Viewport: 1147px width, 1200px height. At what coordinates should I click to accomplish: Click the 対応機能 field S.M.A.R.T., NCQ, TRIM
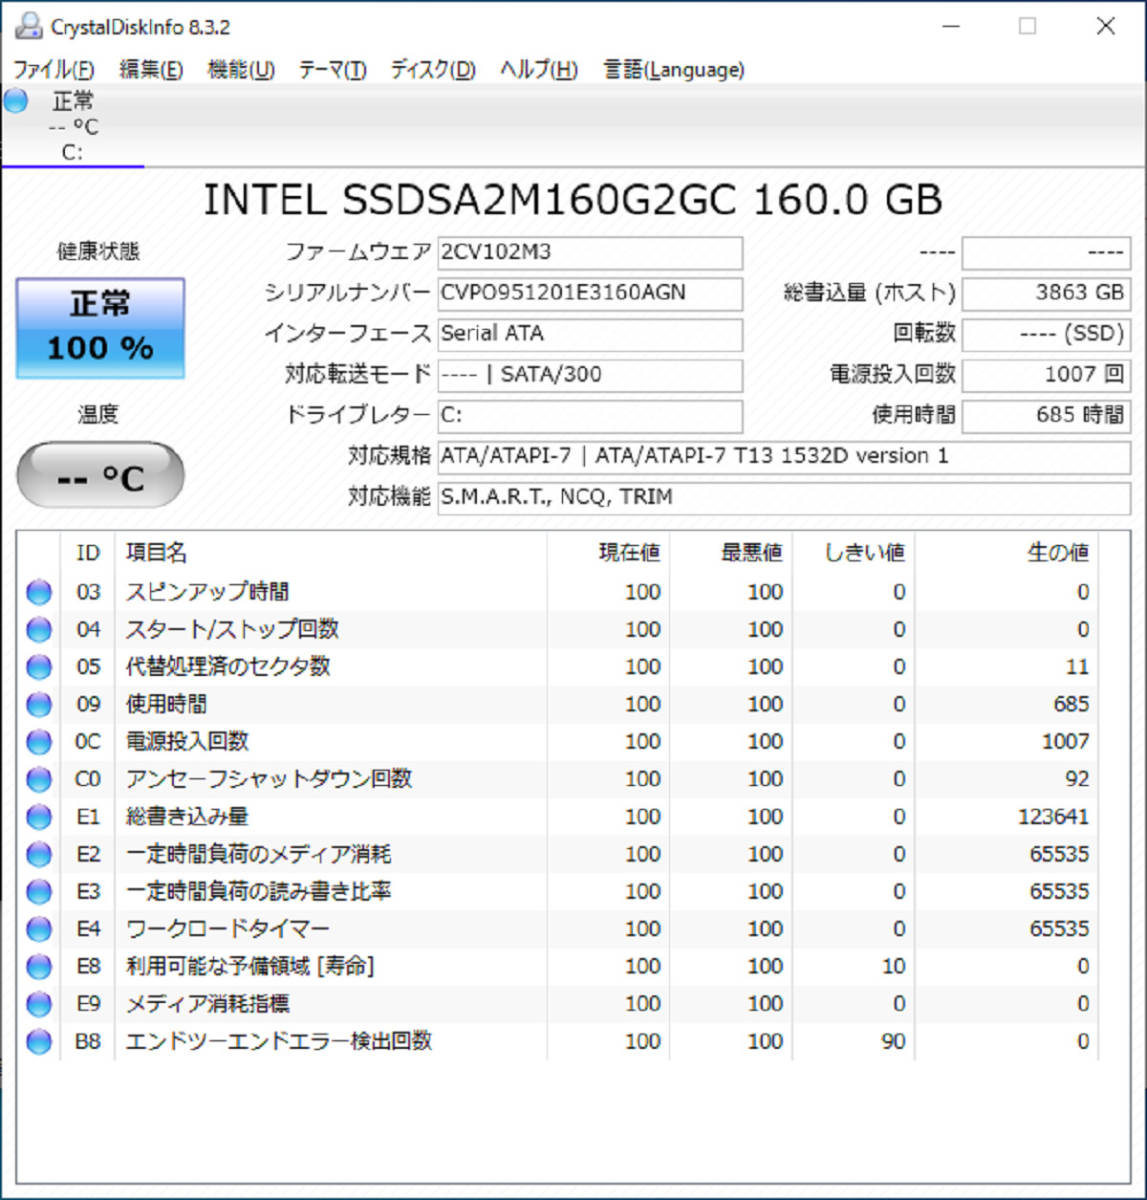click(x=784, y=498)
